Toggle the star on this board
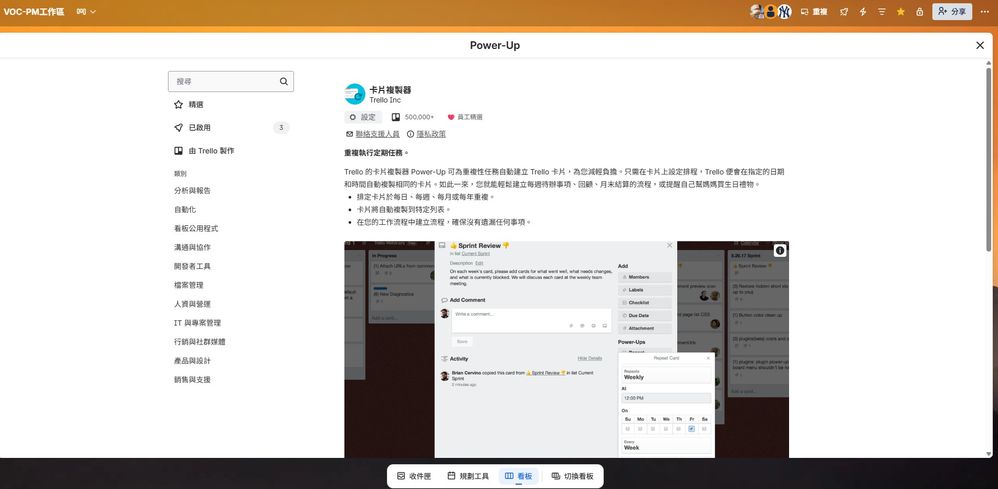Viewport: 998px width, 489px height. point(901,11)
